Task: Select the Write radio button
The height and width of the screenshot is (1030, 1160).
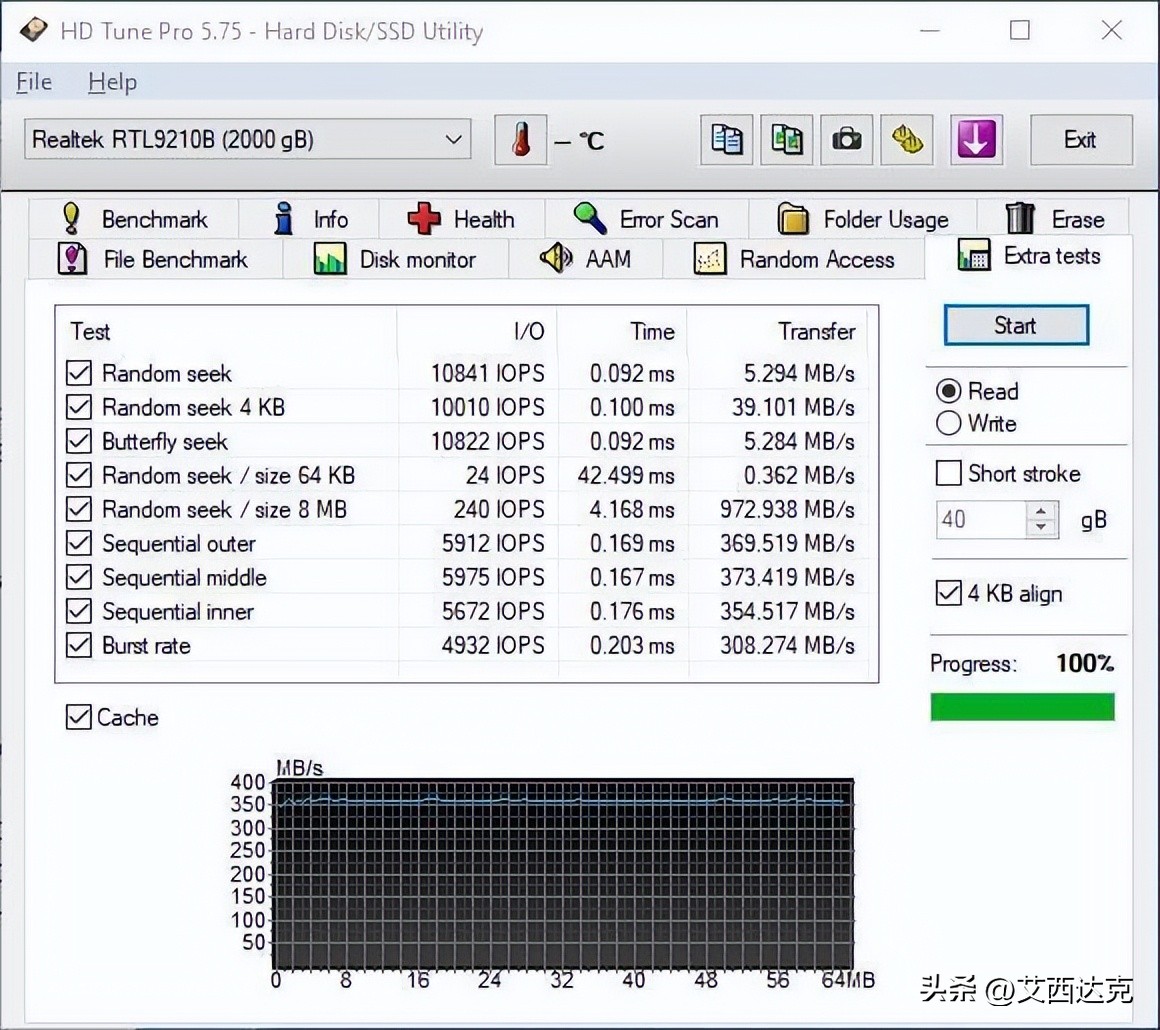Action: [x=948, y=423]
